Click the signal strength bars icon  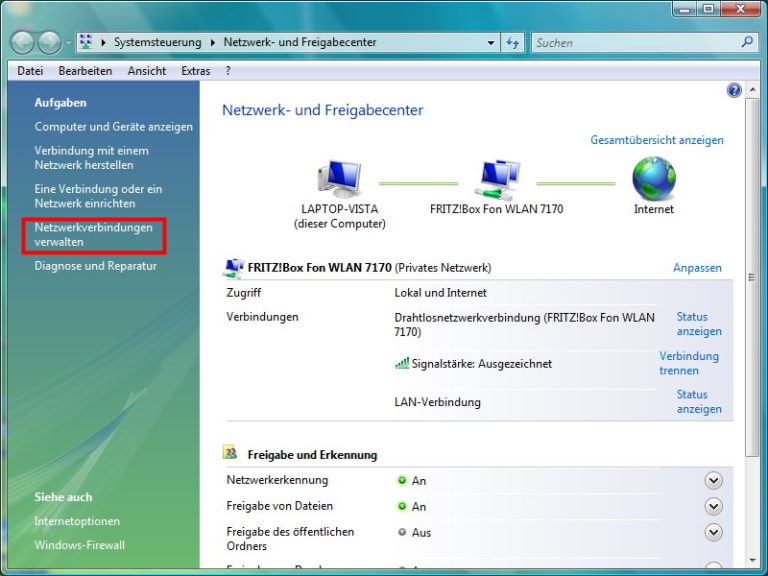click(x=402, y=363)
